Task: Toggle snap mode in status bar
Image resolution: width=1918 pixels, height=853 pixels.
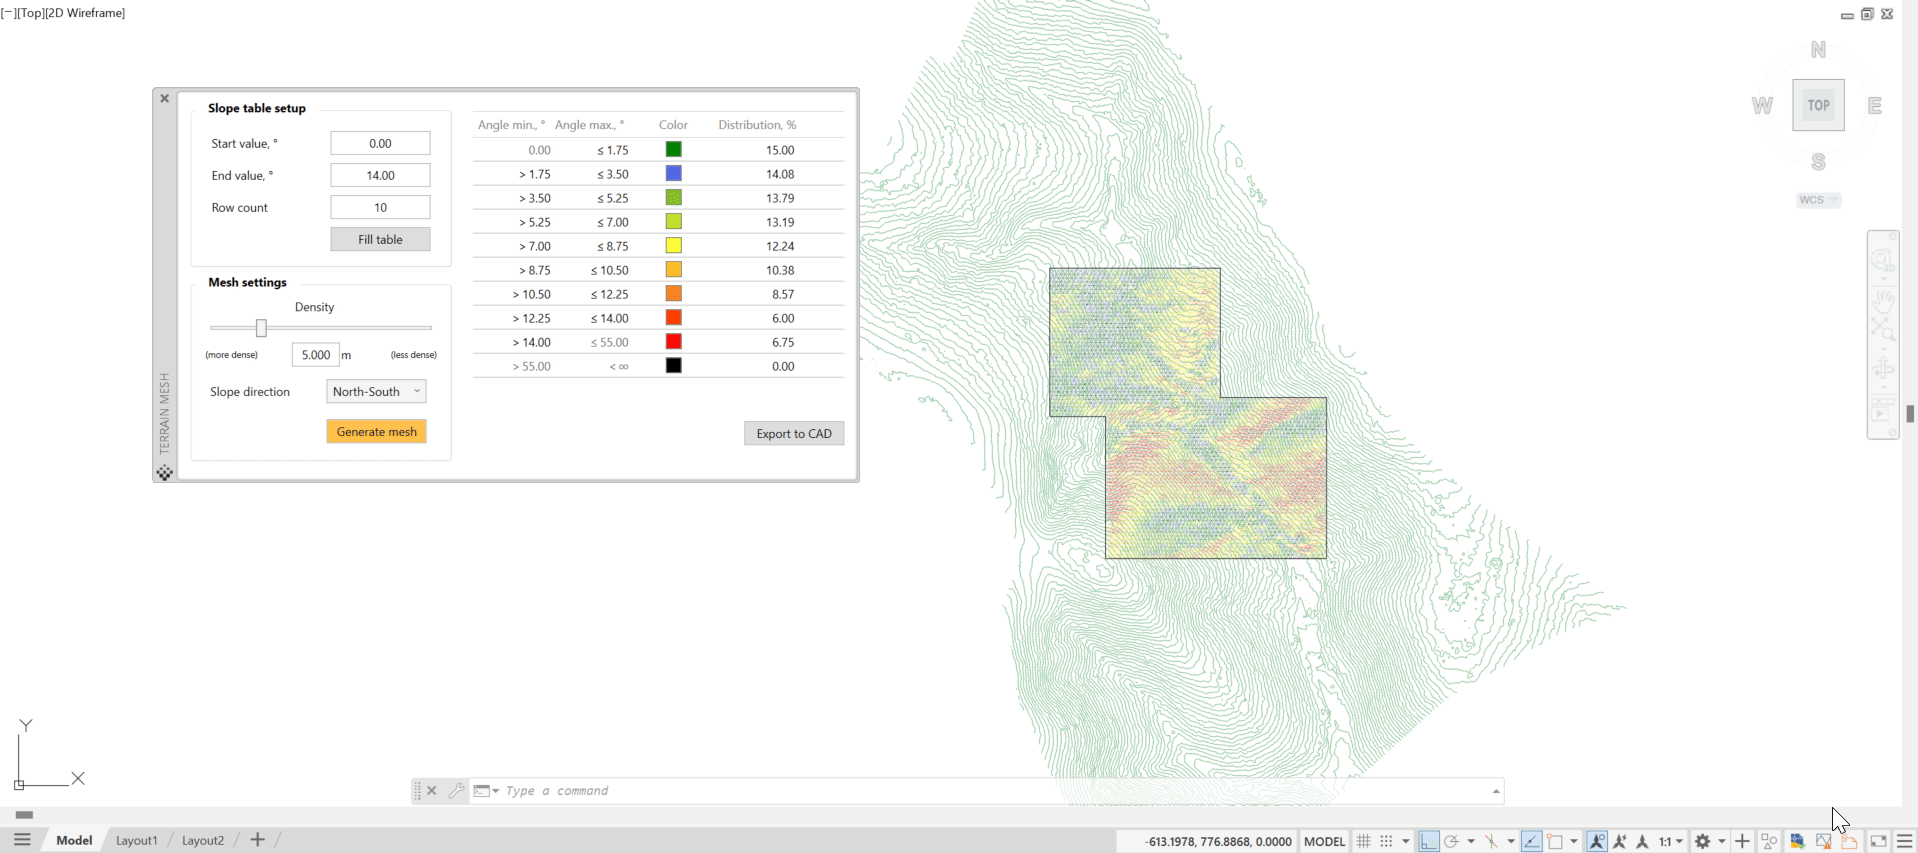Action: (1386, 841)
